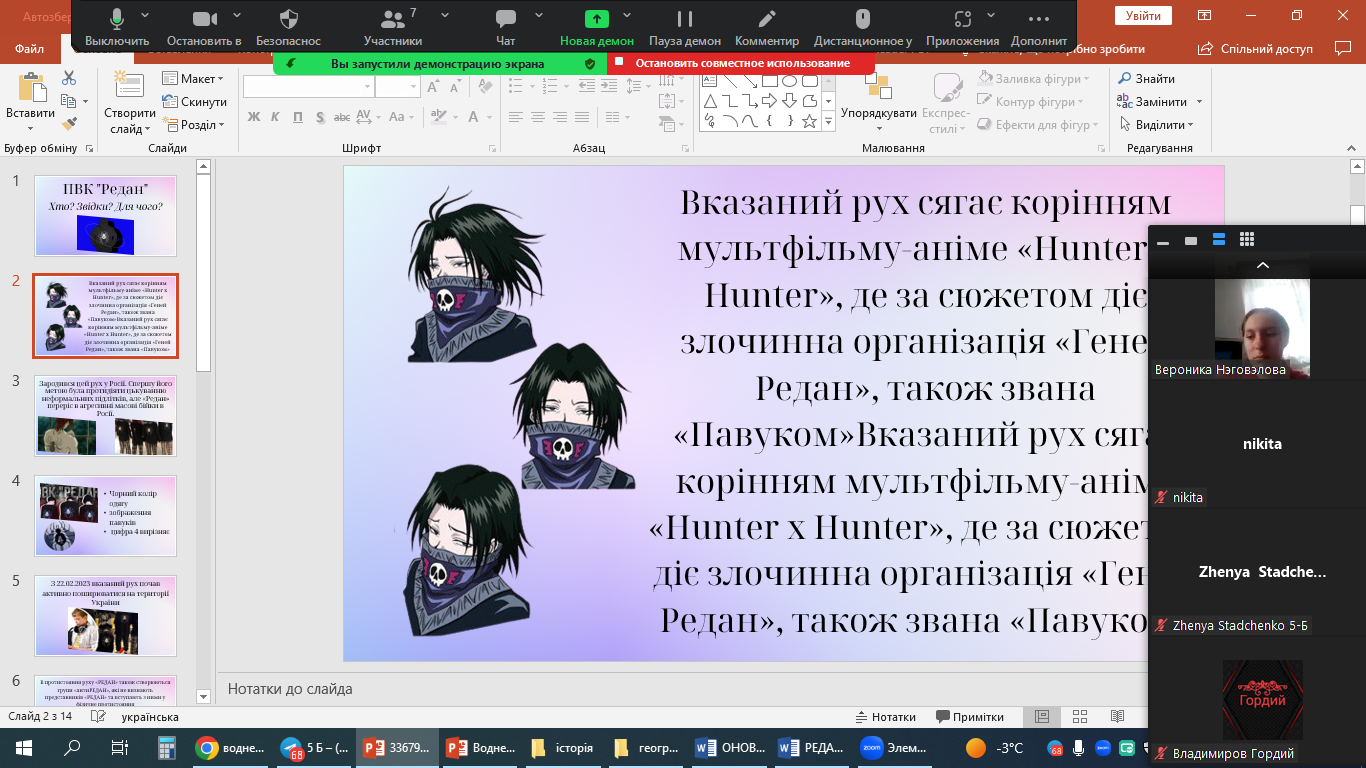Click Reset (Скинути) slide button
This screenshot has width=1366, height=768.
(x=194, y=102)
